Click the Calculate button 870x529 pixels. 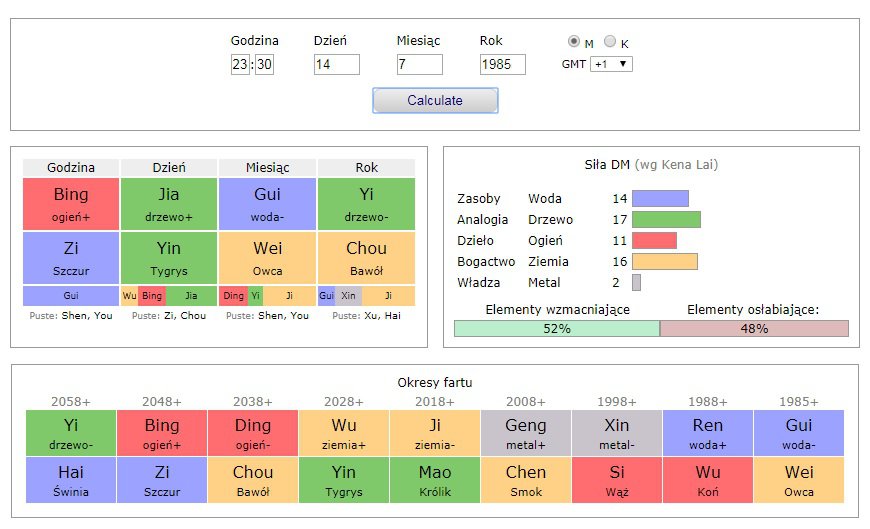tap(435, 100)
